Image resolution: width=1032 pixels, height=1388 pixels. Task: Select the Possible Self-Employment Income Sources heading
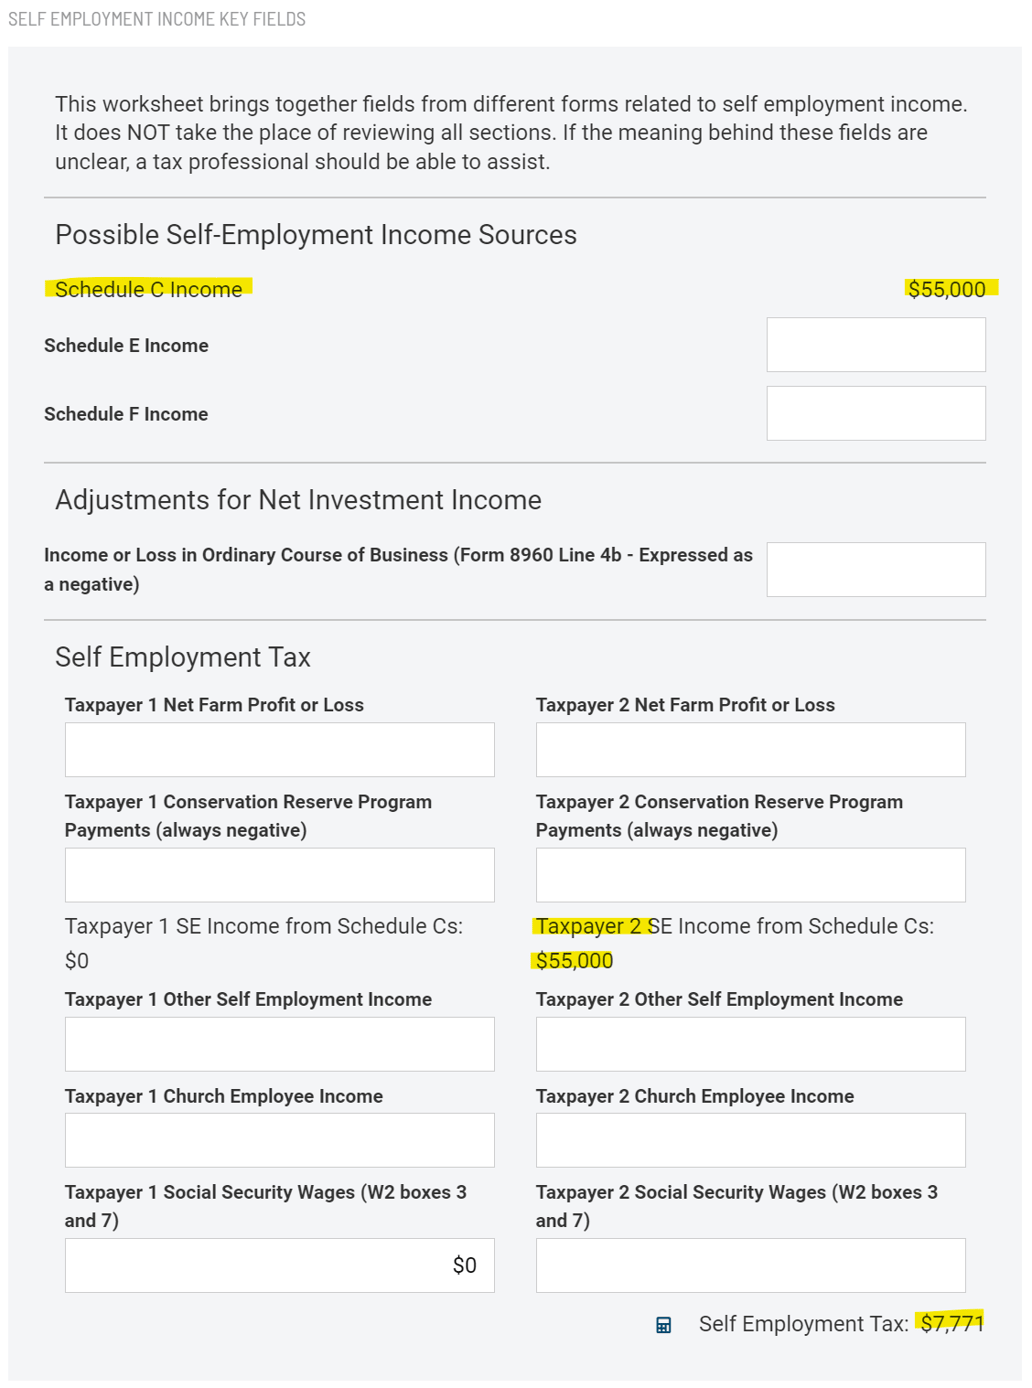click(317, 234)
